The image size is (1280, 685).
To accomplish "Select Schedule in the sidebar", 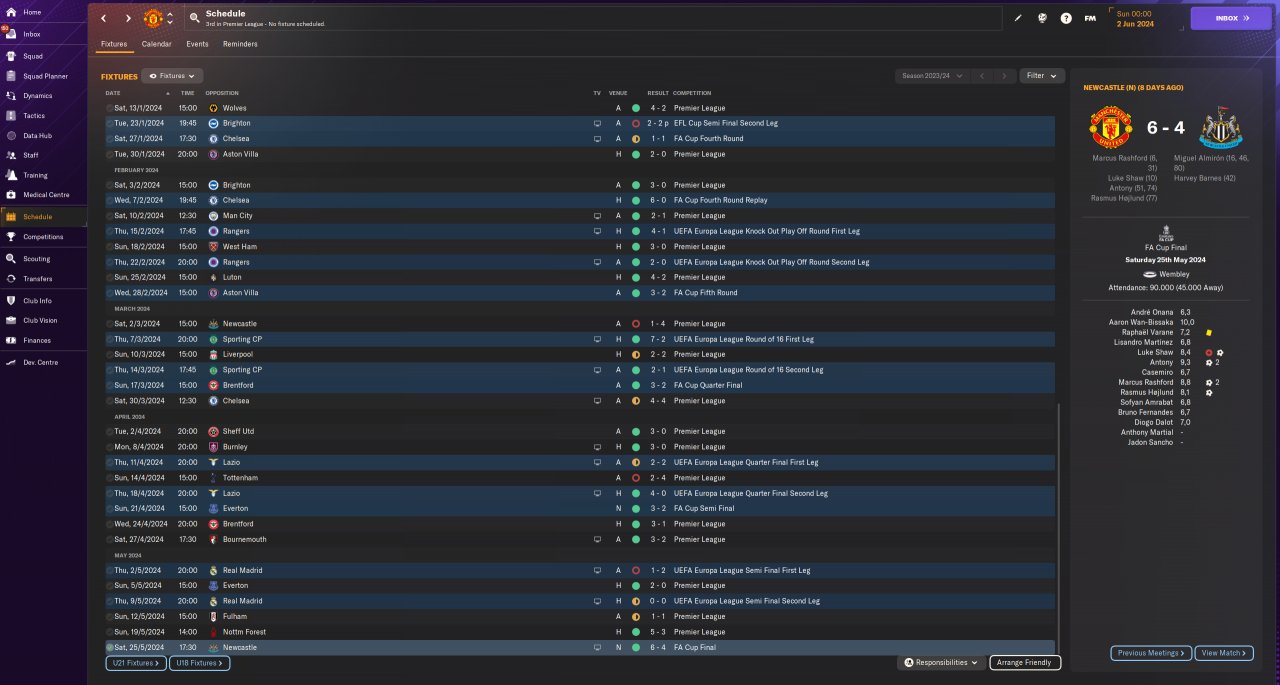I will 38,217.
